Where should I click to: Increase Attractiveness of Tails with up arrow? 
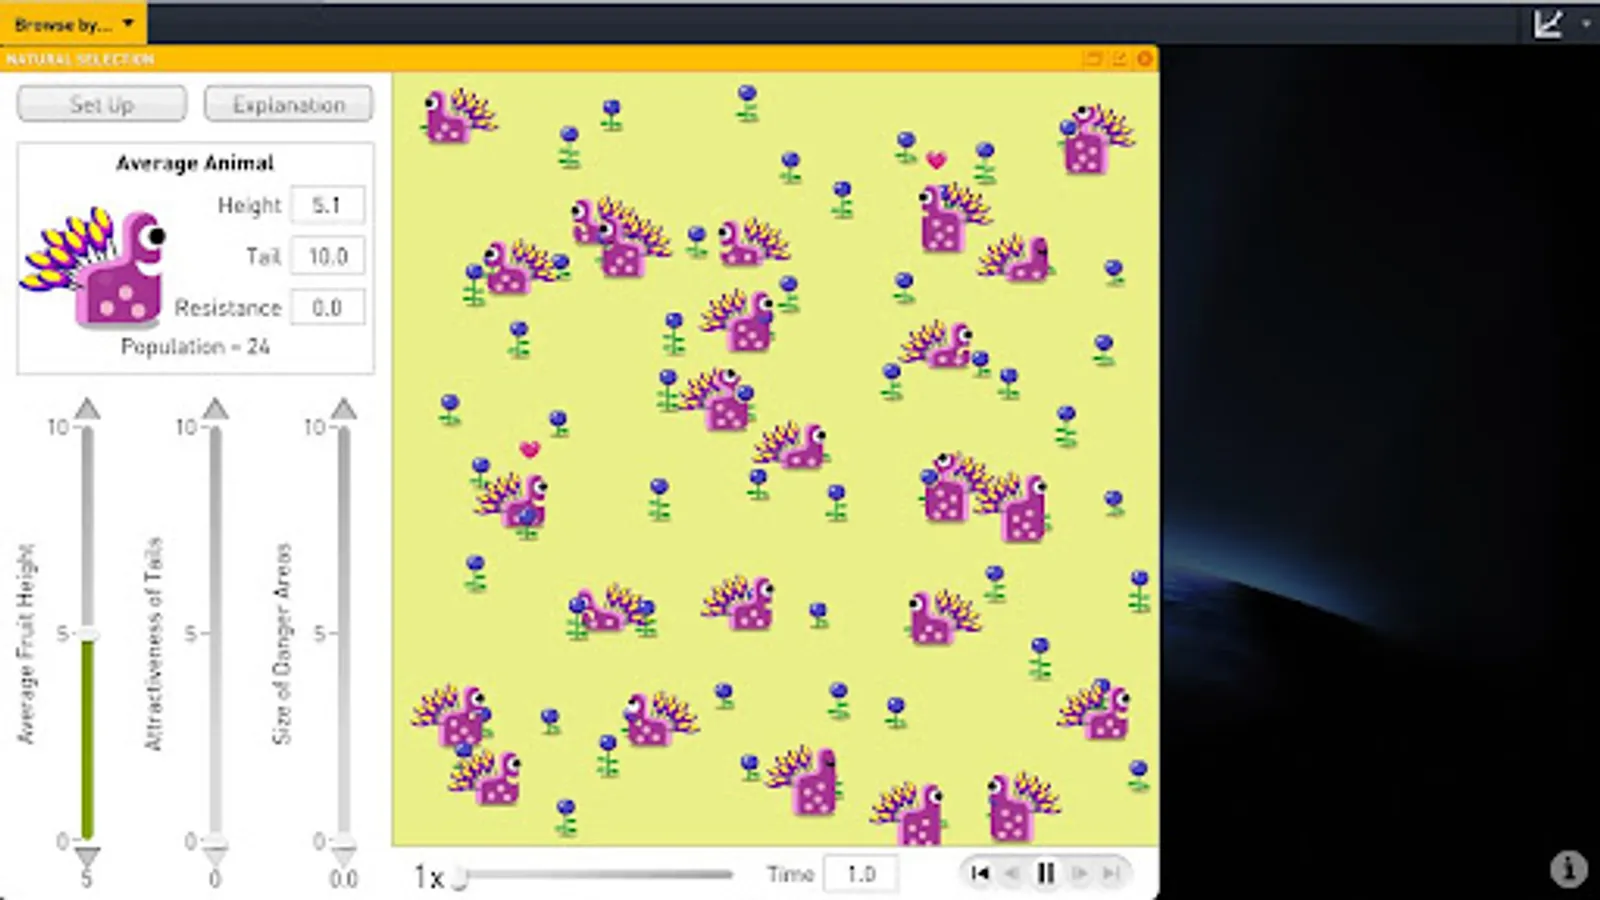click(216, 409)
